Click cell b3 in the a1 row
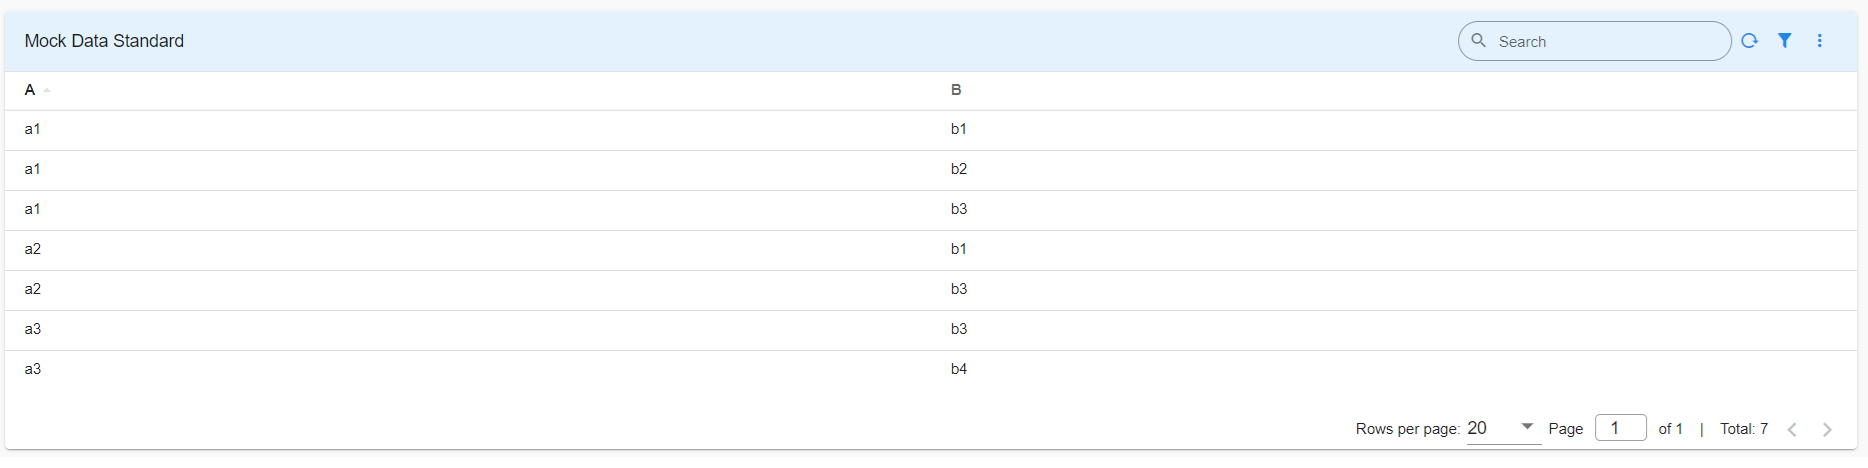 click(959, 209)
